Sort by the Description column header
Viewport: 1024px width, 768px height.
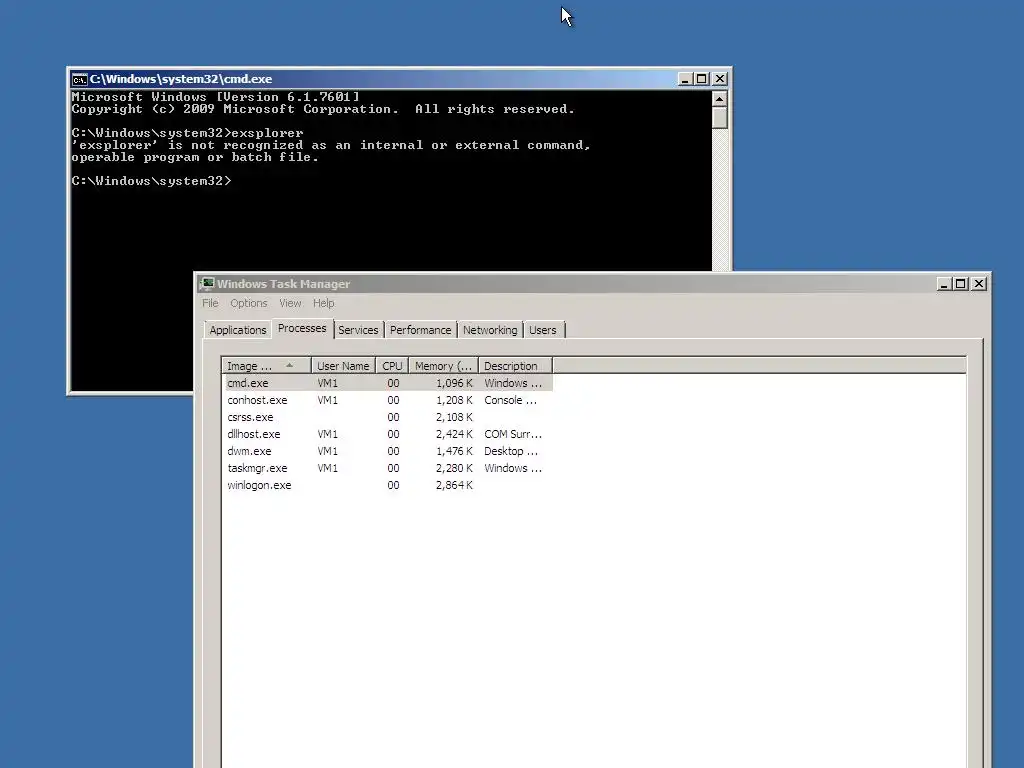(515, 366)
